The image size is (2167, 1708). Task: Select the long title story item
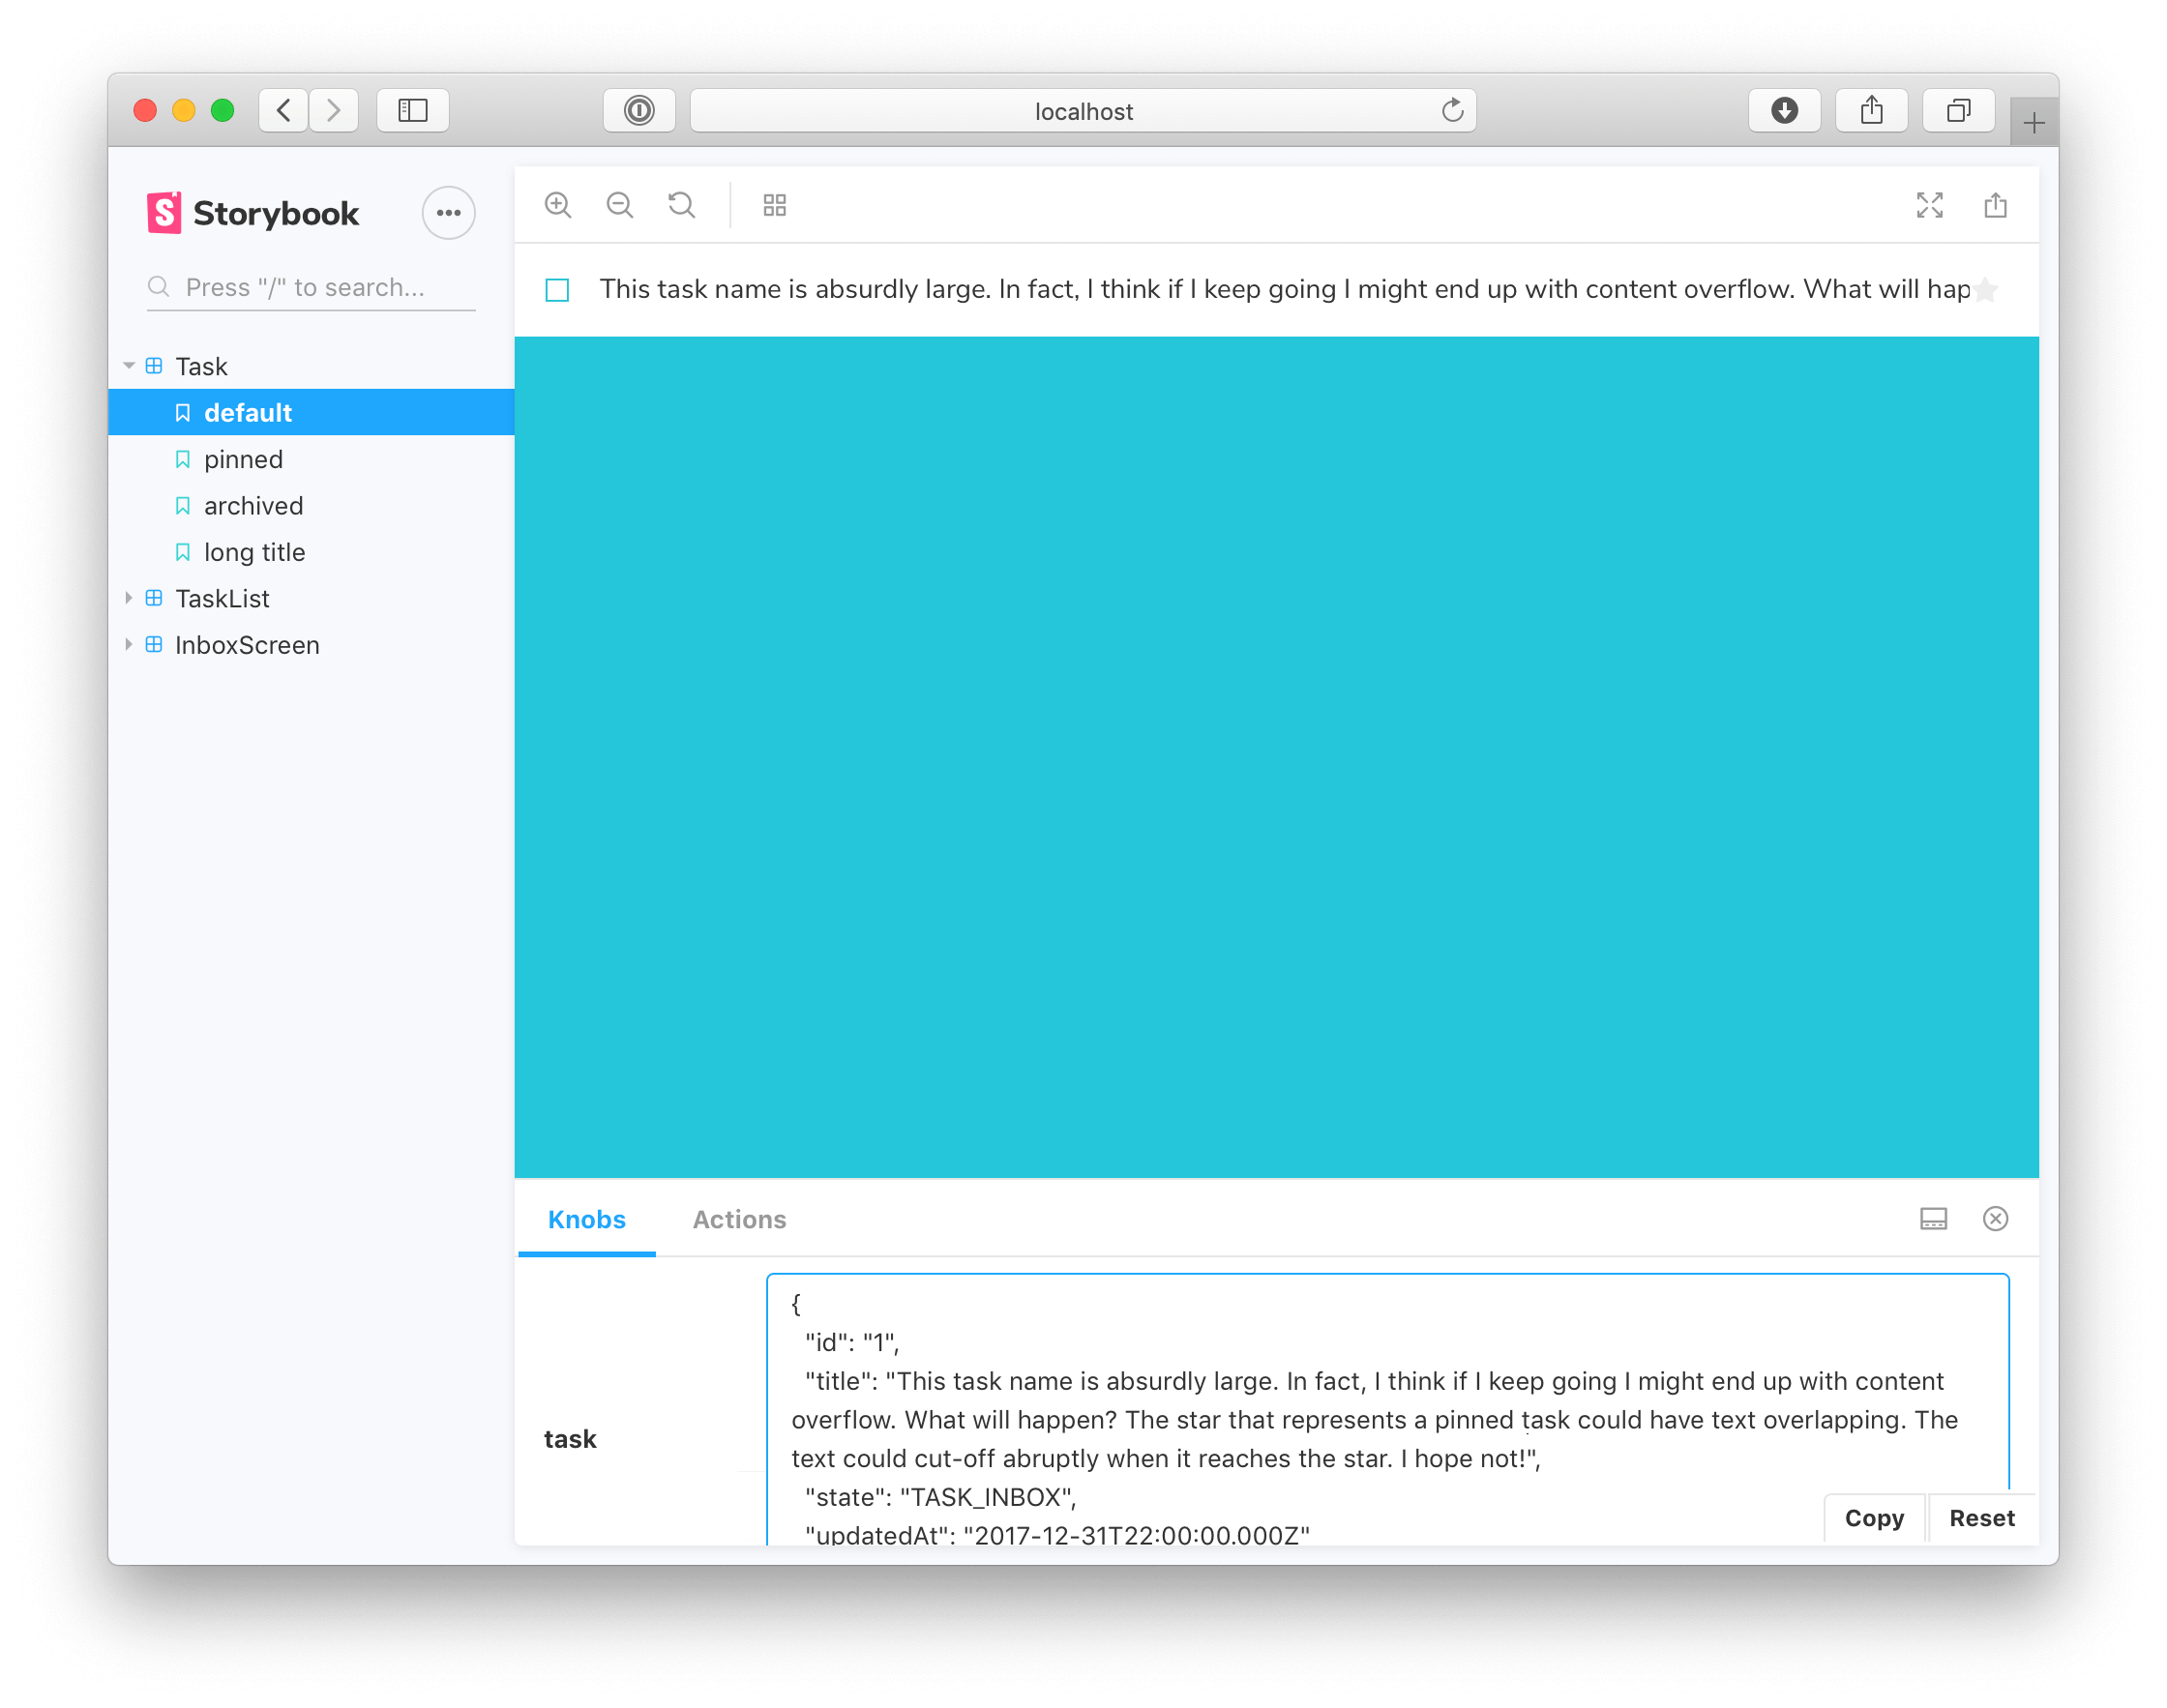(253, 552)
